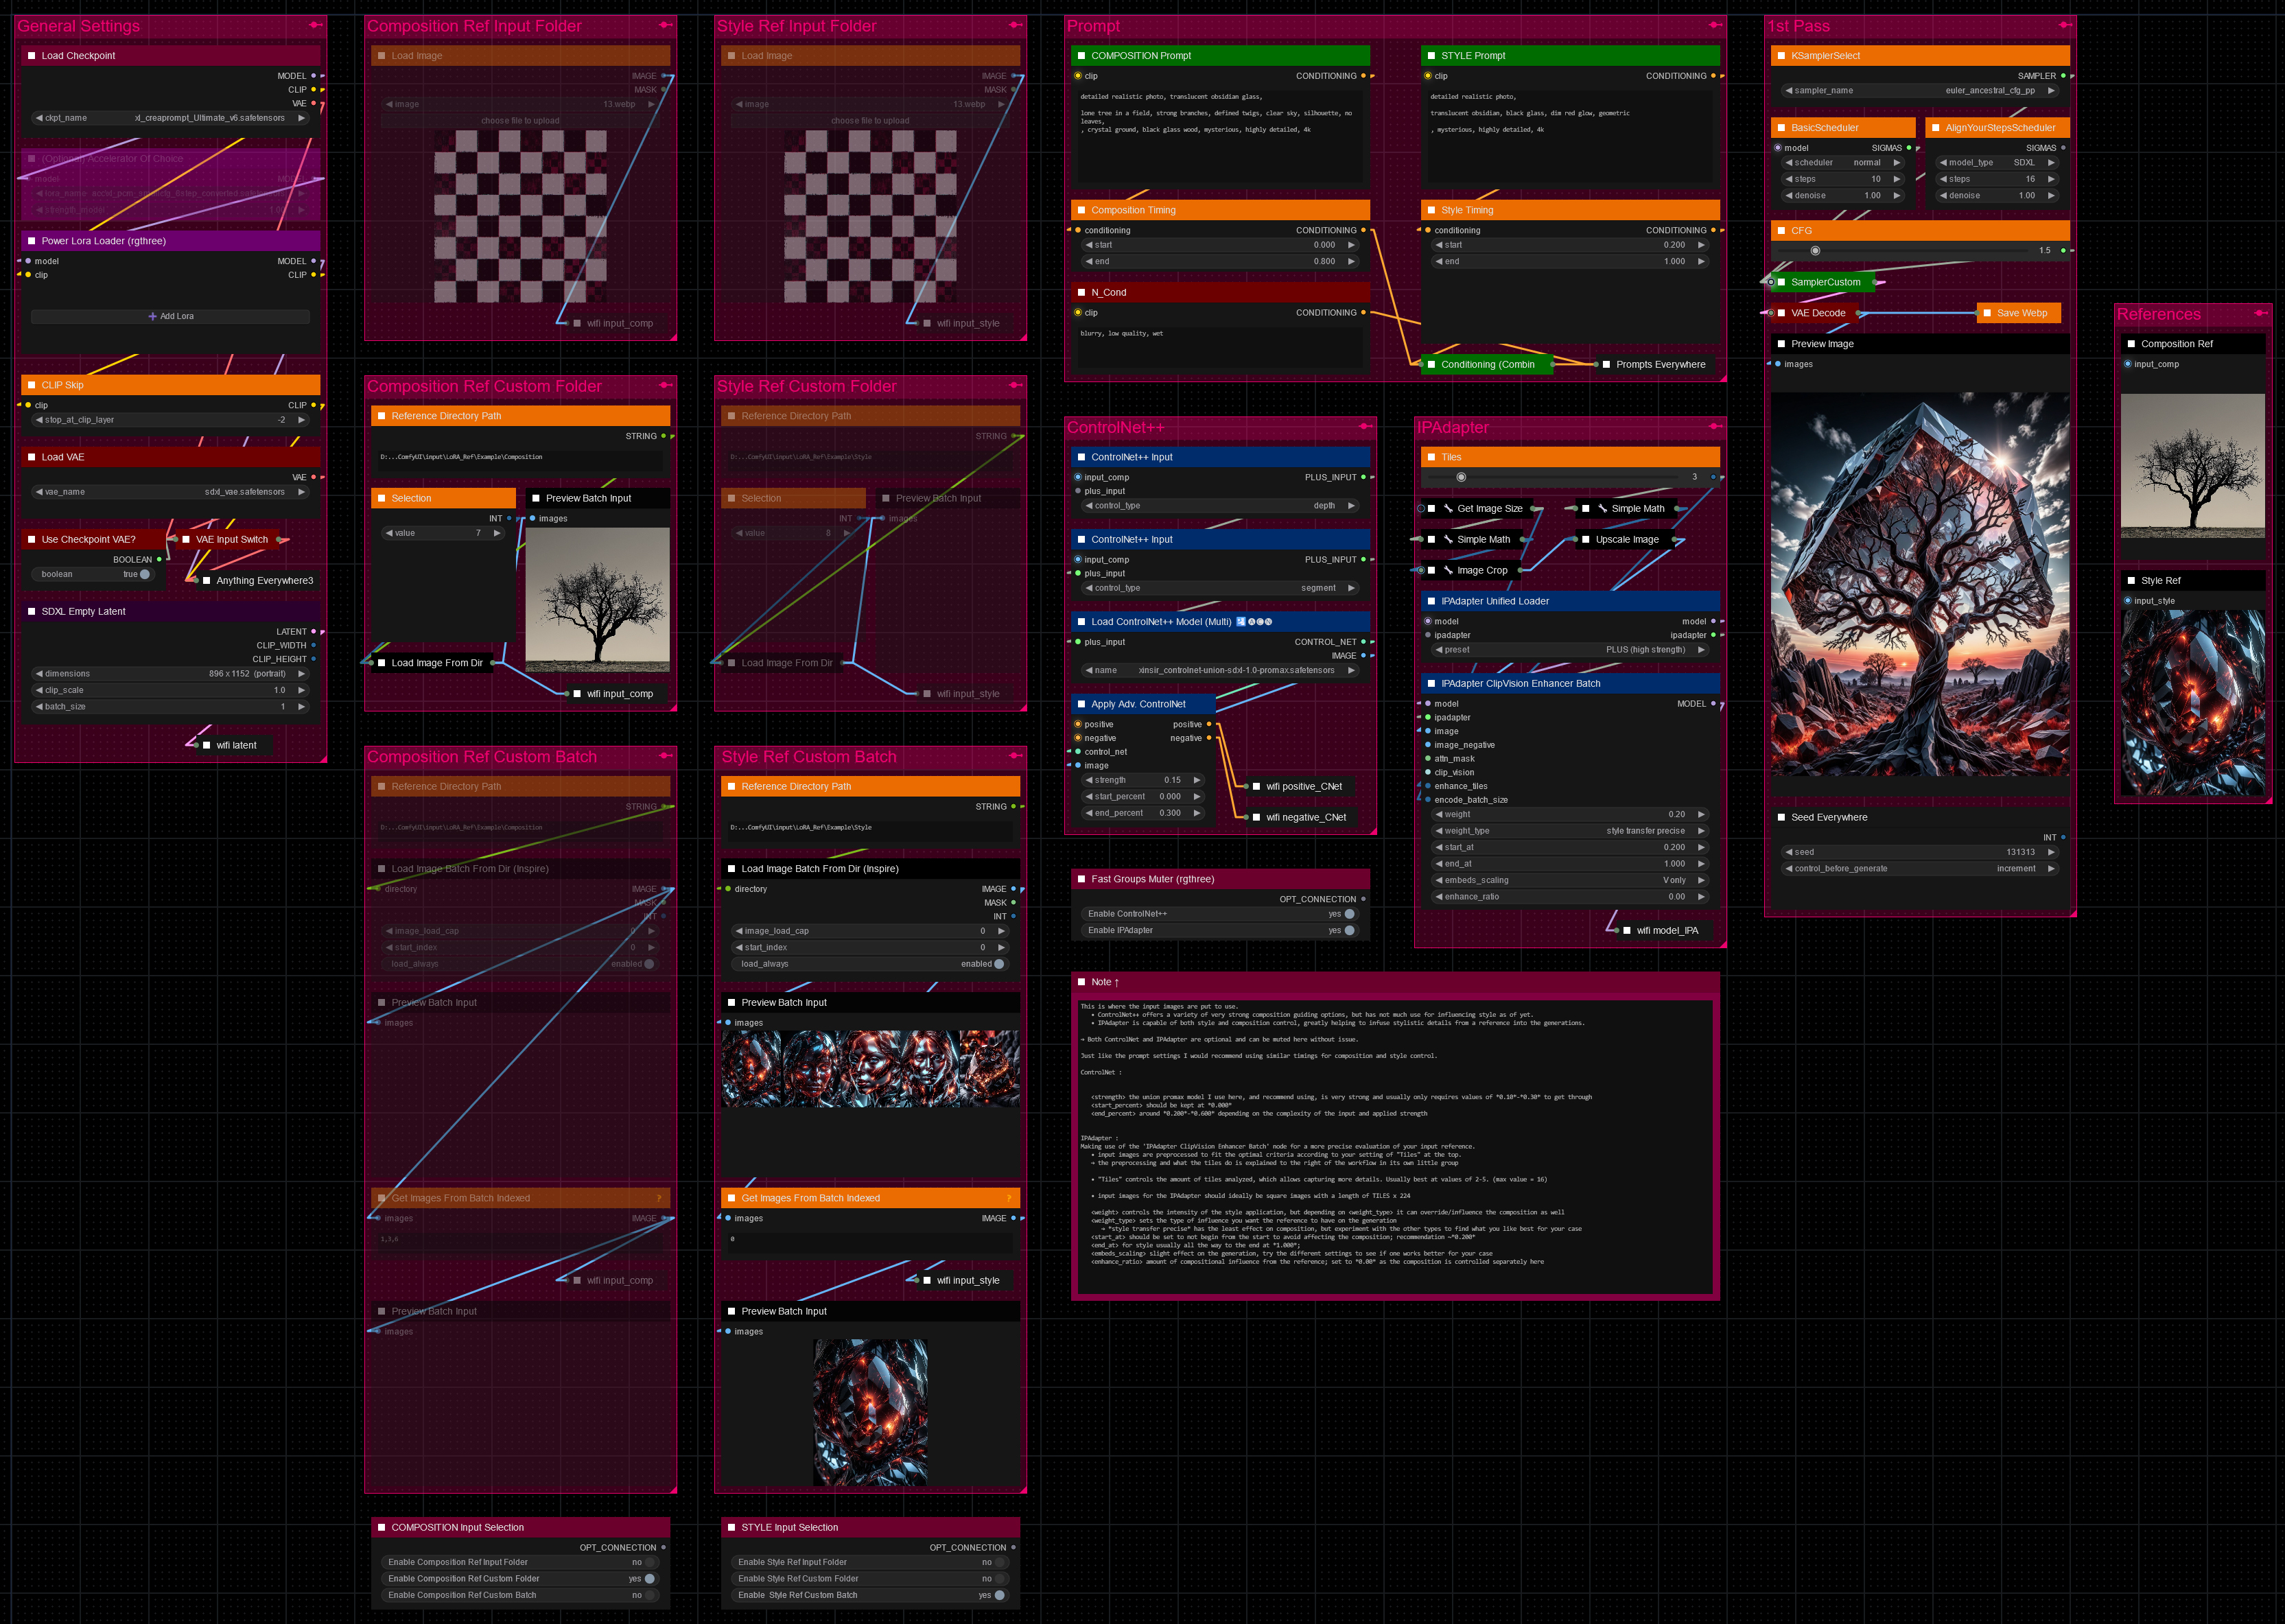The width and height of the screenshot is (2285, 1624).
Task: Click the IPAdapter group header pin icon
Action: tap(1715, 427)
